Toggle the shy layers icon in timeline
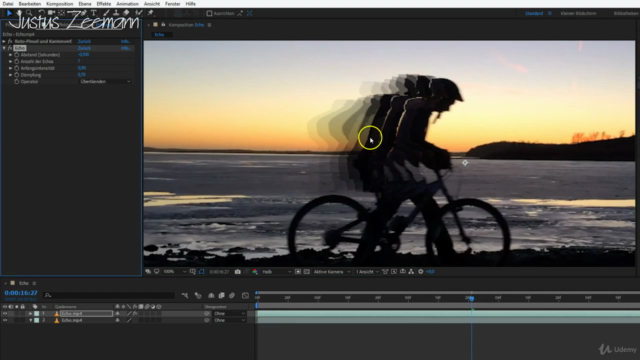640x360 pixels. (211, 295)
